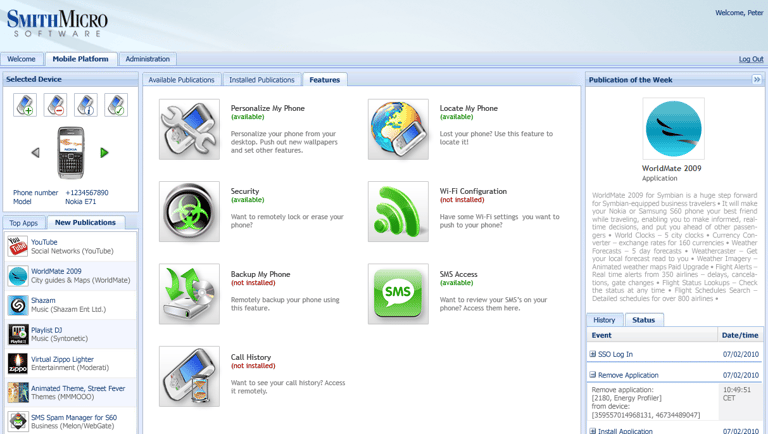Click the SMS Access title
Screen dimensions: 768x434
tap(458, 274)
